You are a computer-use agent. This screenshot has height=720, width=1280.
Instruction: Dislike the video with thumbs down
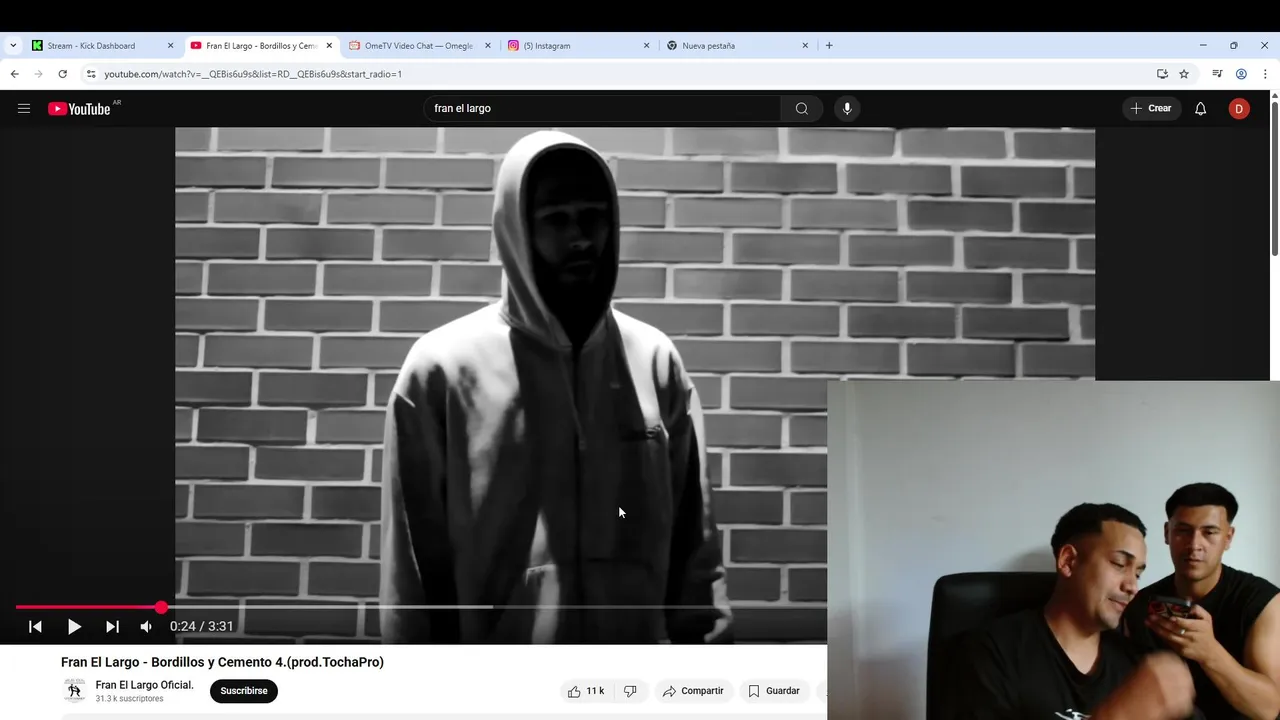(630, 691)
